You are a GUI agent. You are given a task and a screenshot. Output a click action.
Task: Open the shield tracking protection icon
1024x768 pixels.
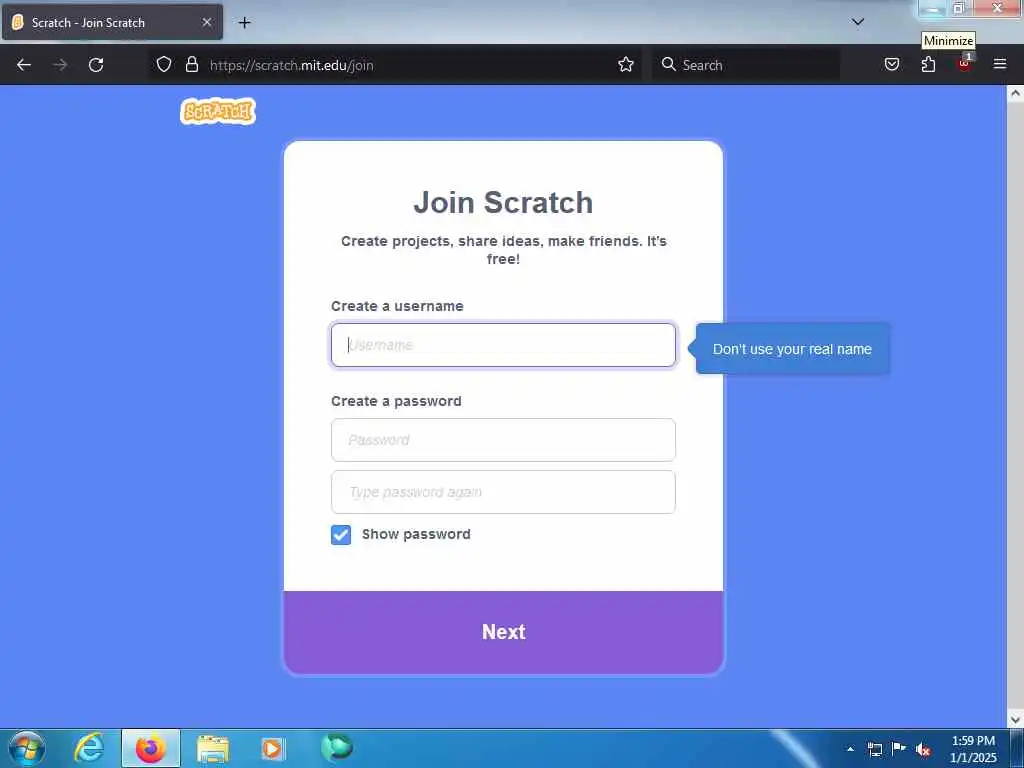(x=164, y=65)
